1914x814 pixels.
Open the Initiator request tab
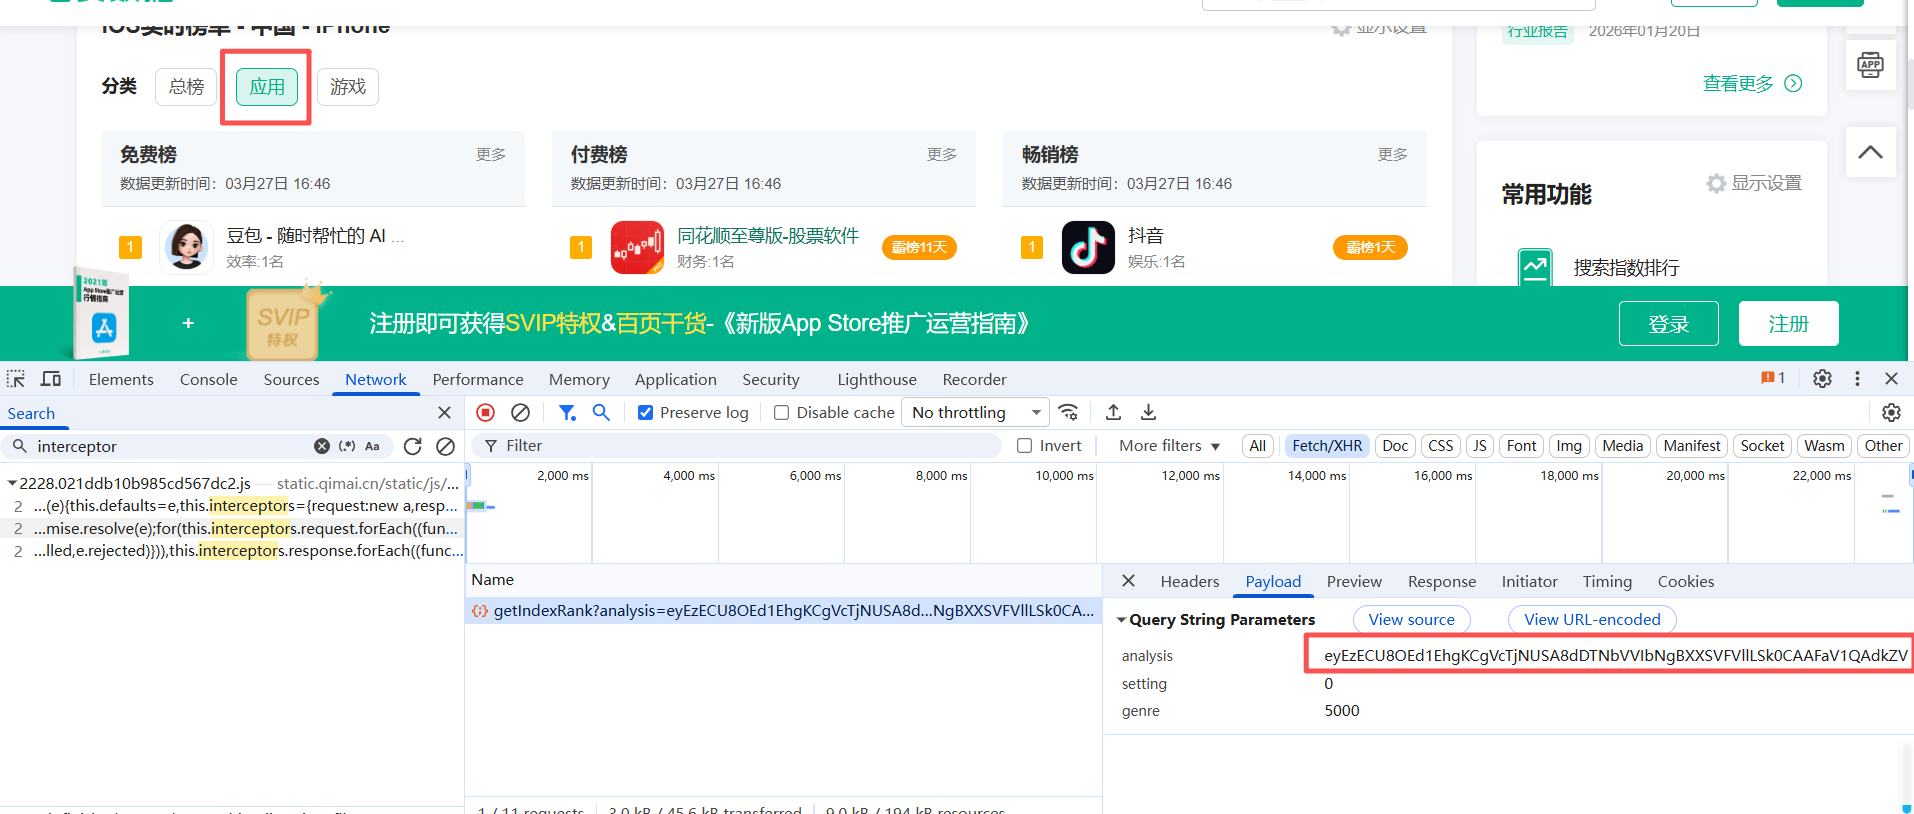[1529, 582]
